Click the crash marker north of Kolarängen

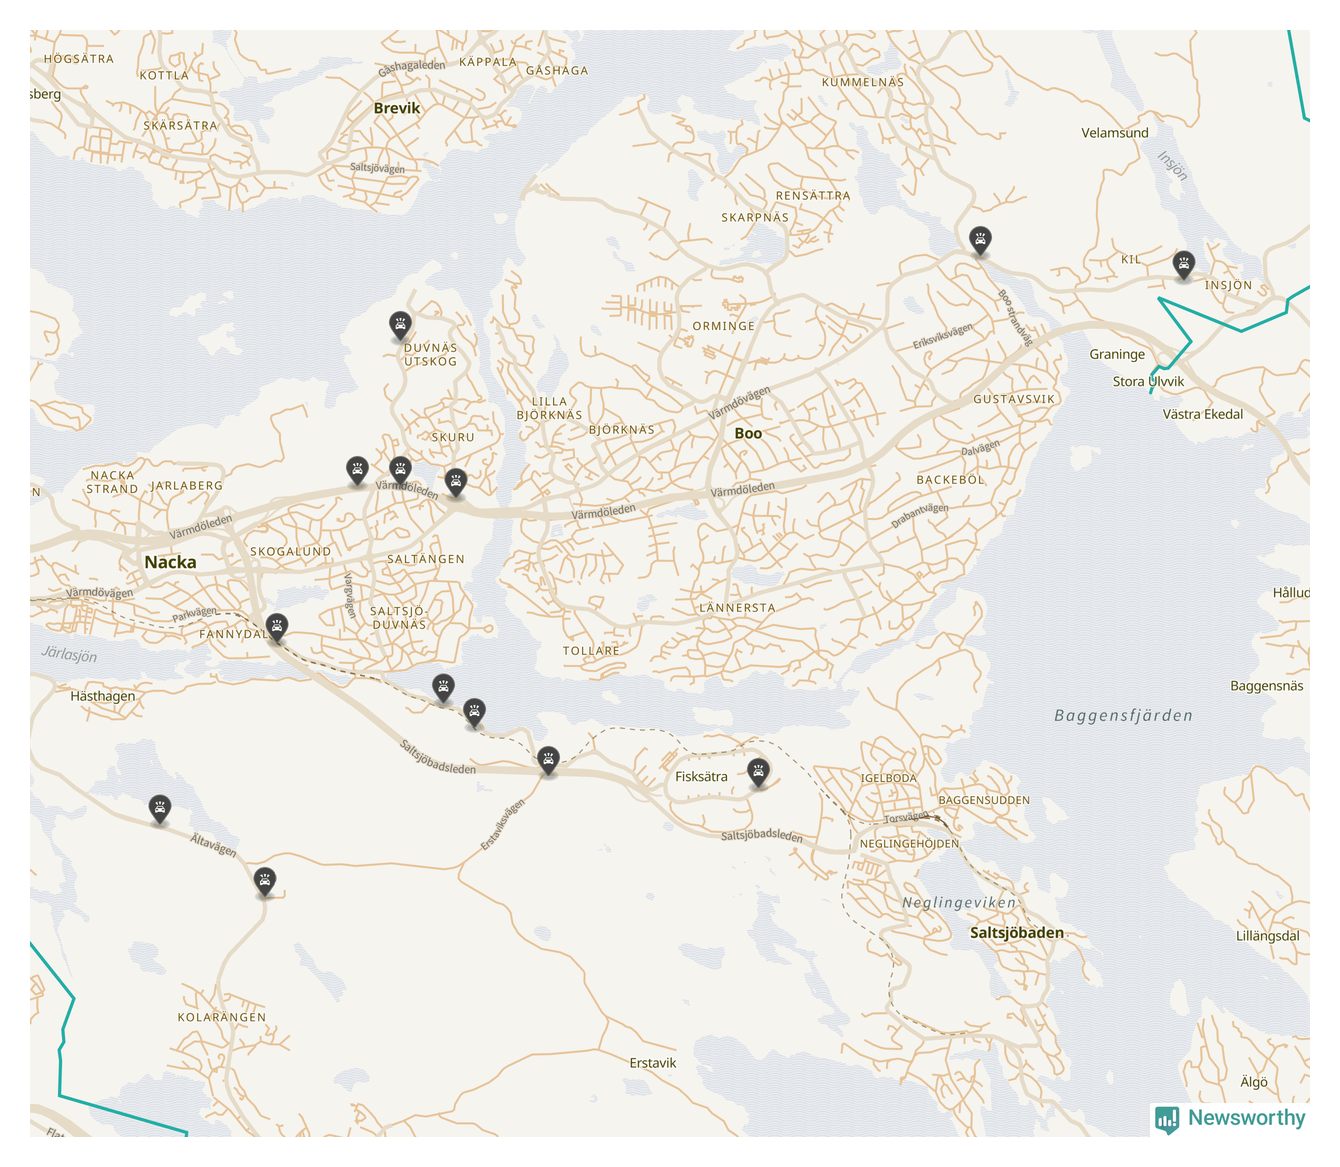(265, 880)
